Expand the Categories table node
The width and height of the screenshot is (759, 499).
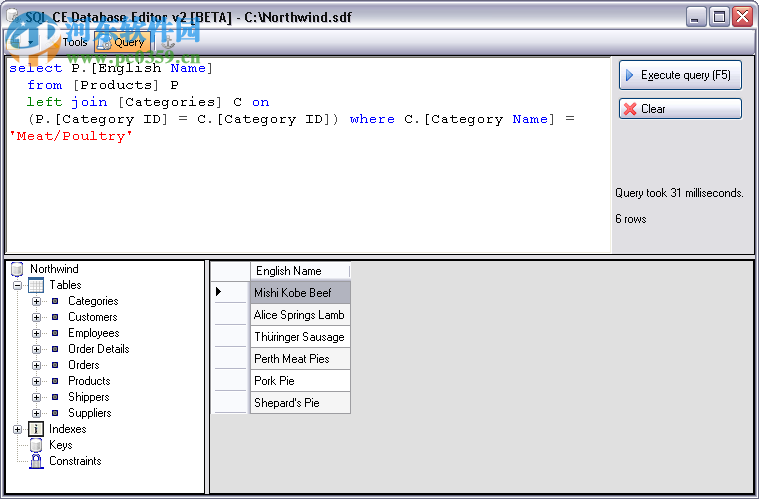pos(36,301)
